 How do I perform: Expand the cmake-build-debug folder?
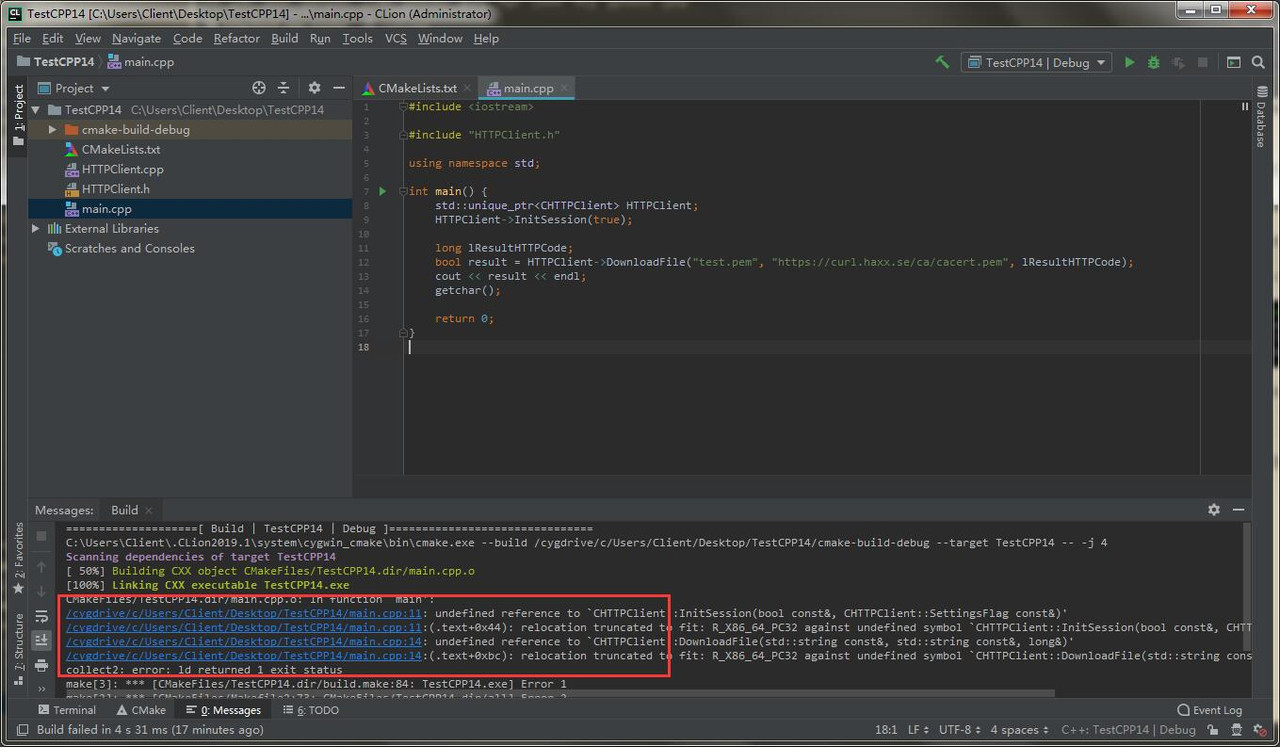pos(53,130)
